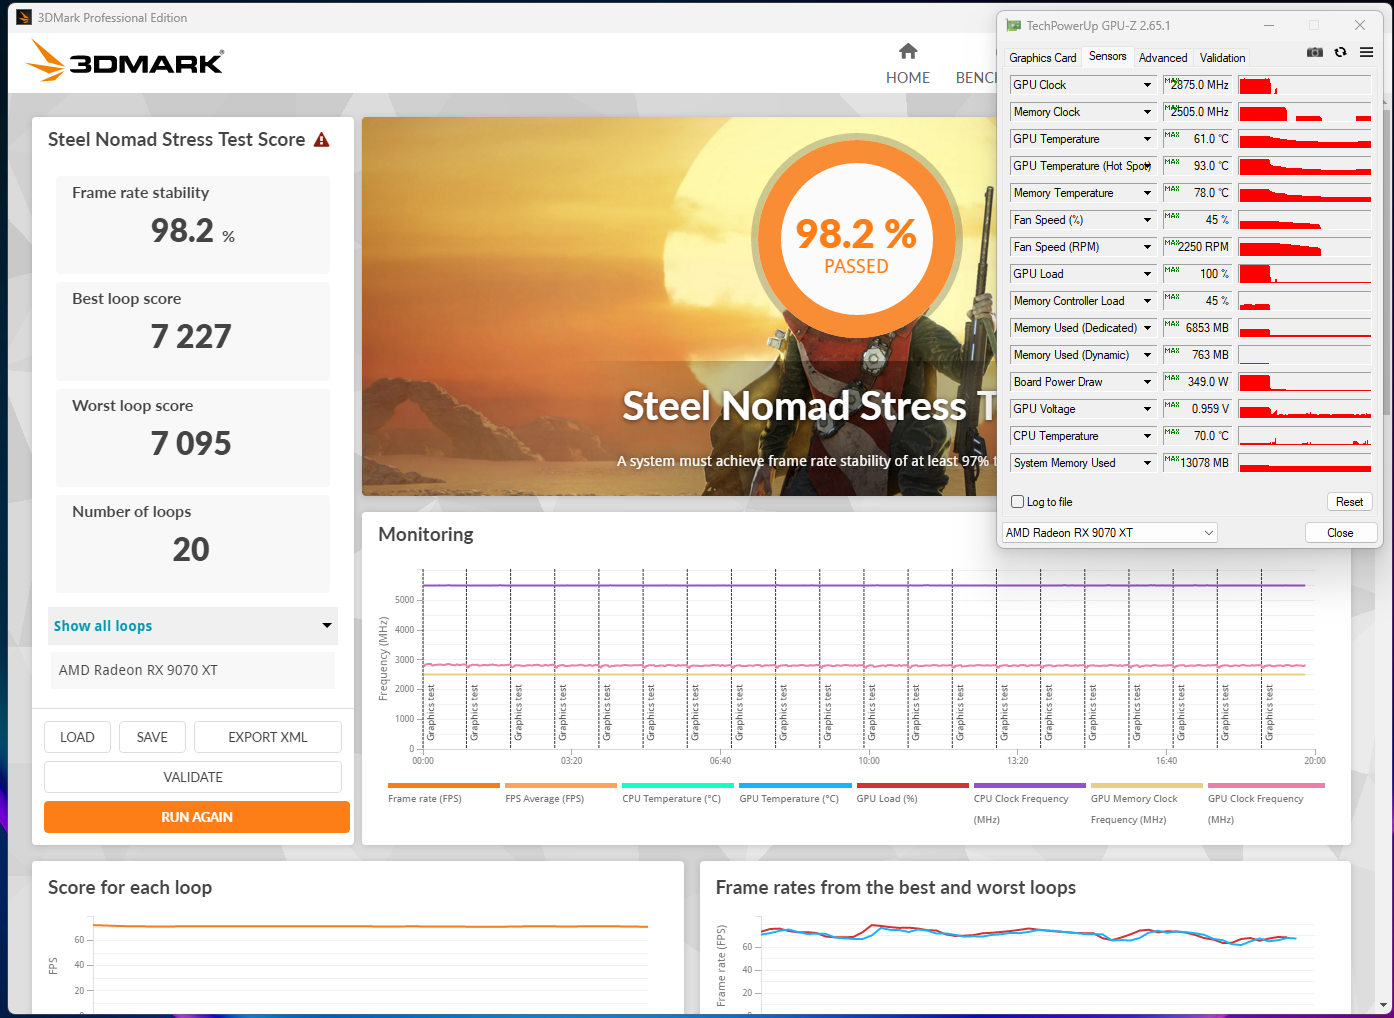The height and width of the screenshot is (1018, 1394).
Task: Close the GPU-Z window with the X
Action: 1360,26
